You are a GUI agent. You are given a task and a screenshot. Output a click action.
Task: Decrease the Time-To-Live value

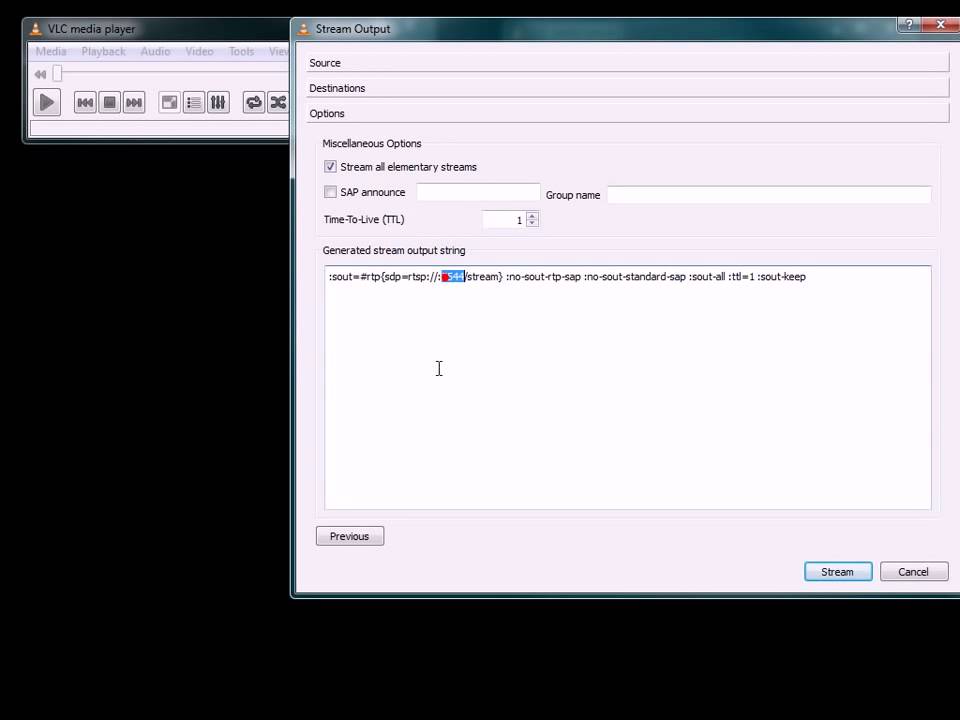pyautogui.click(x=532, y=224)
